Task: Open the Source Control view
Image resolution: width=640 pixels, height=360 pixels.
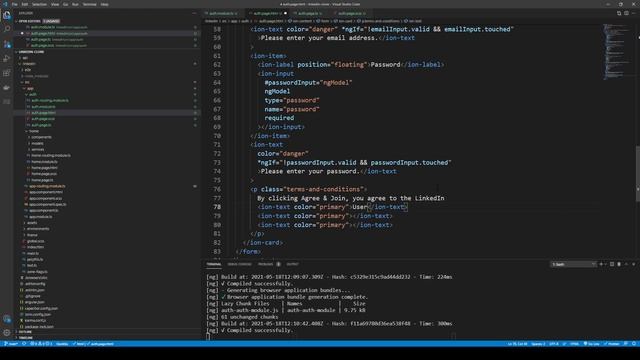Action: tap(7, 44)
